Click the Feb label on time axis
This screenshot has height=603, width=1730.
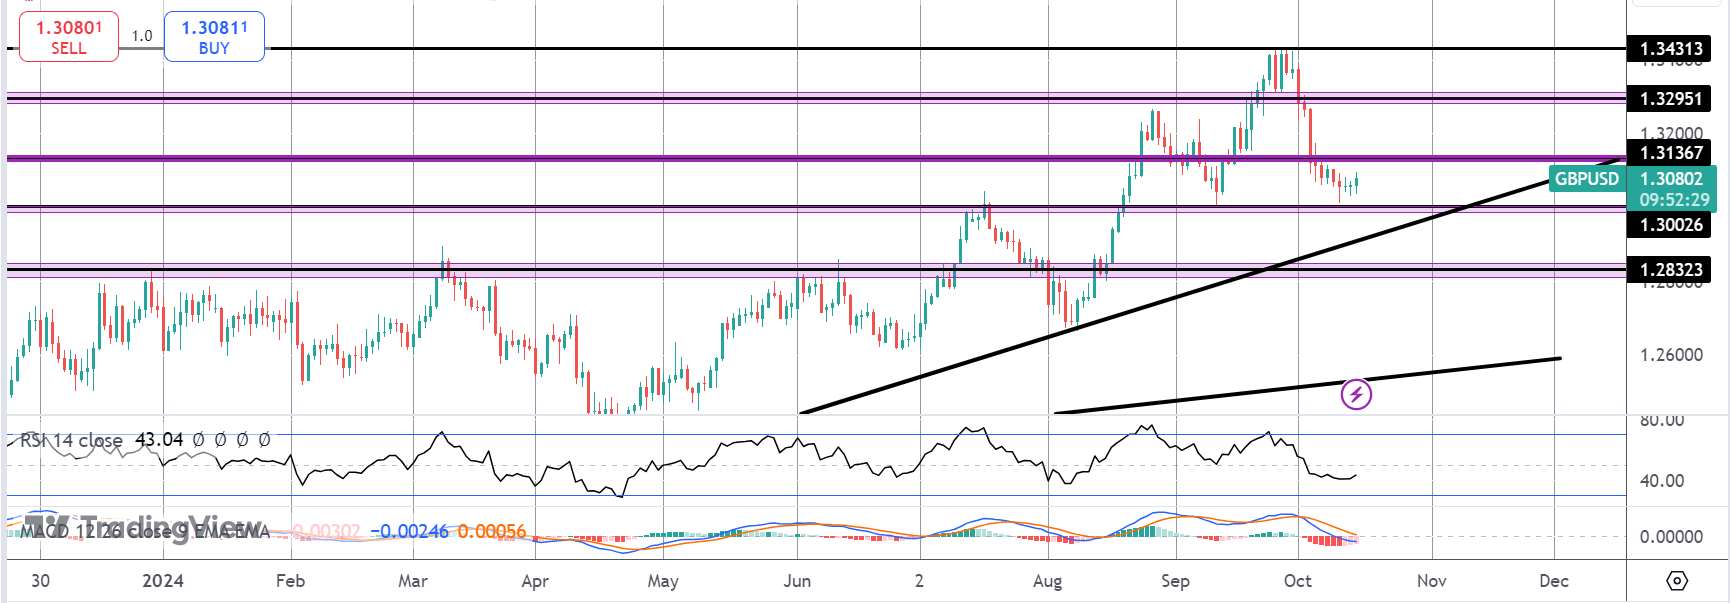click(290, 581)
